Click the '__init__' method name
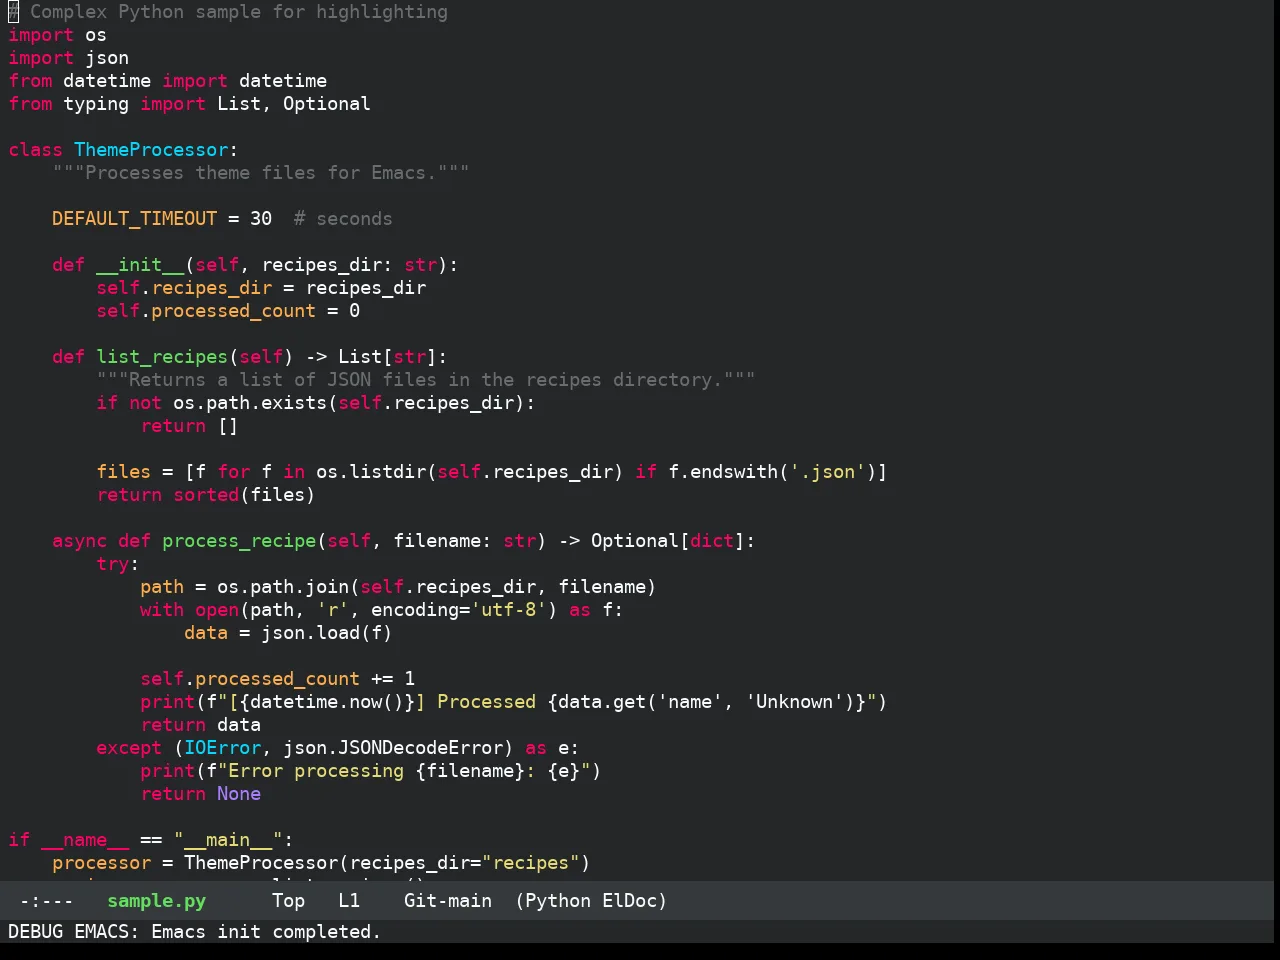The height and width of the screenshot is (960, 1280). tap(140, 265)
